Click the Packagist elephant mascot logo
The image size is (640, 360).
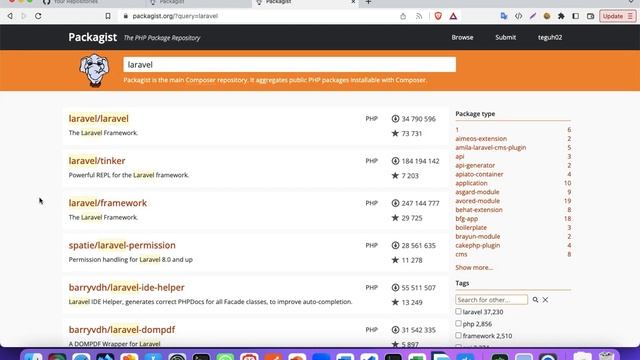point(94,70)
